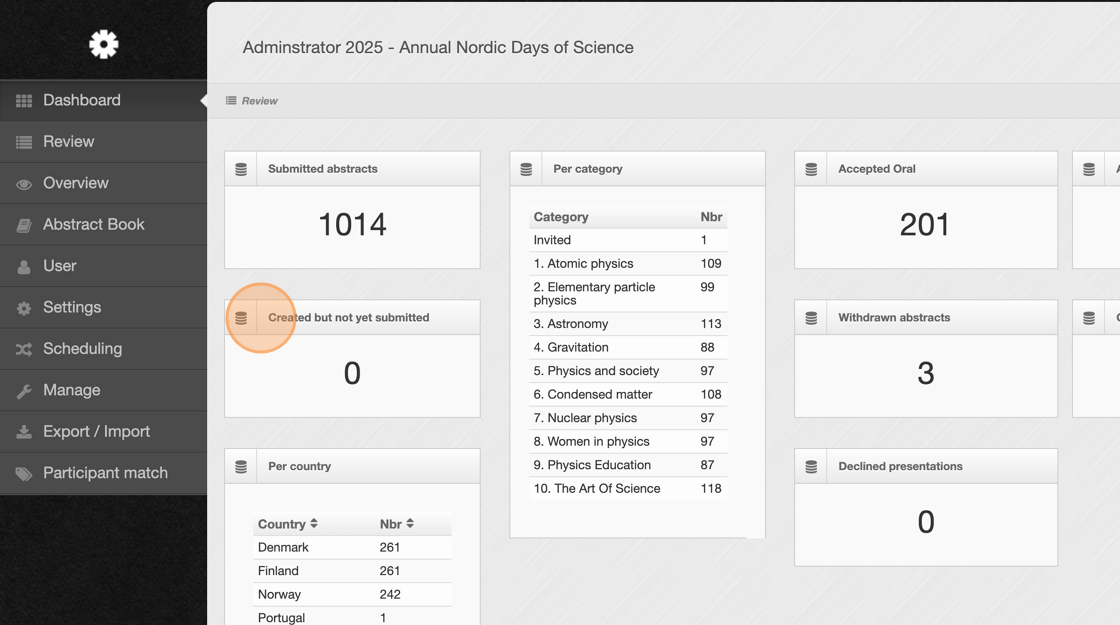The width and height of the screenshot is (1120, 625).
Task: Click database icon on Accepted Oral card
Action: [811, 169]
